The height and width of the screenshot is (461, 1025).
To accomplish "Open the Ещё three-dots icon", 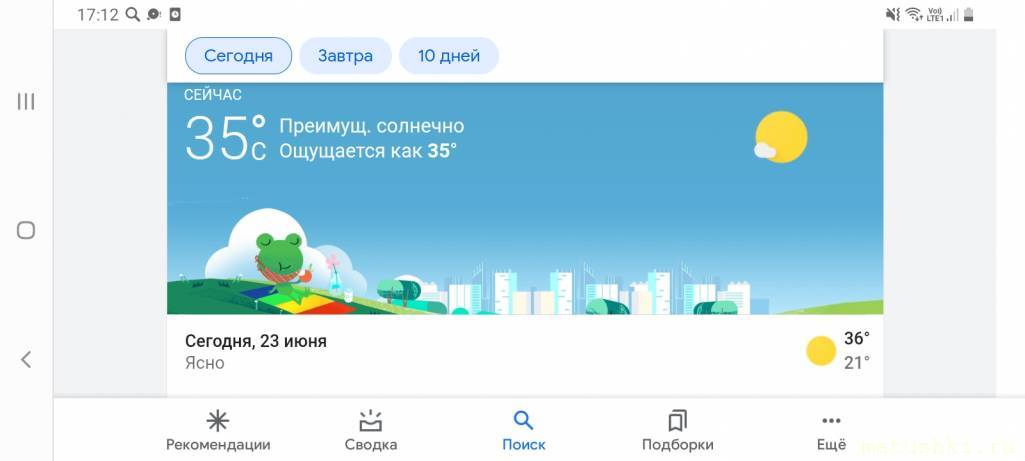I will pyautogui.click(x=831, y=421).
